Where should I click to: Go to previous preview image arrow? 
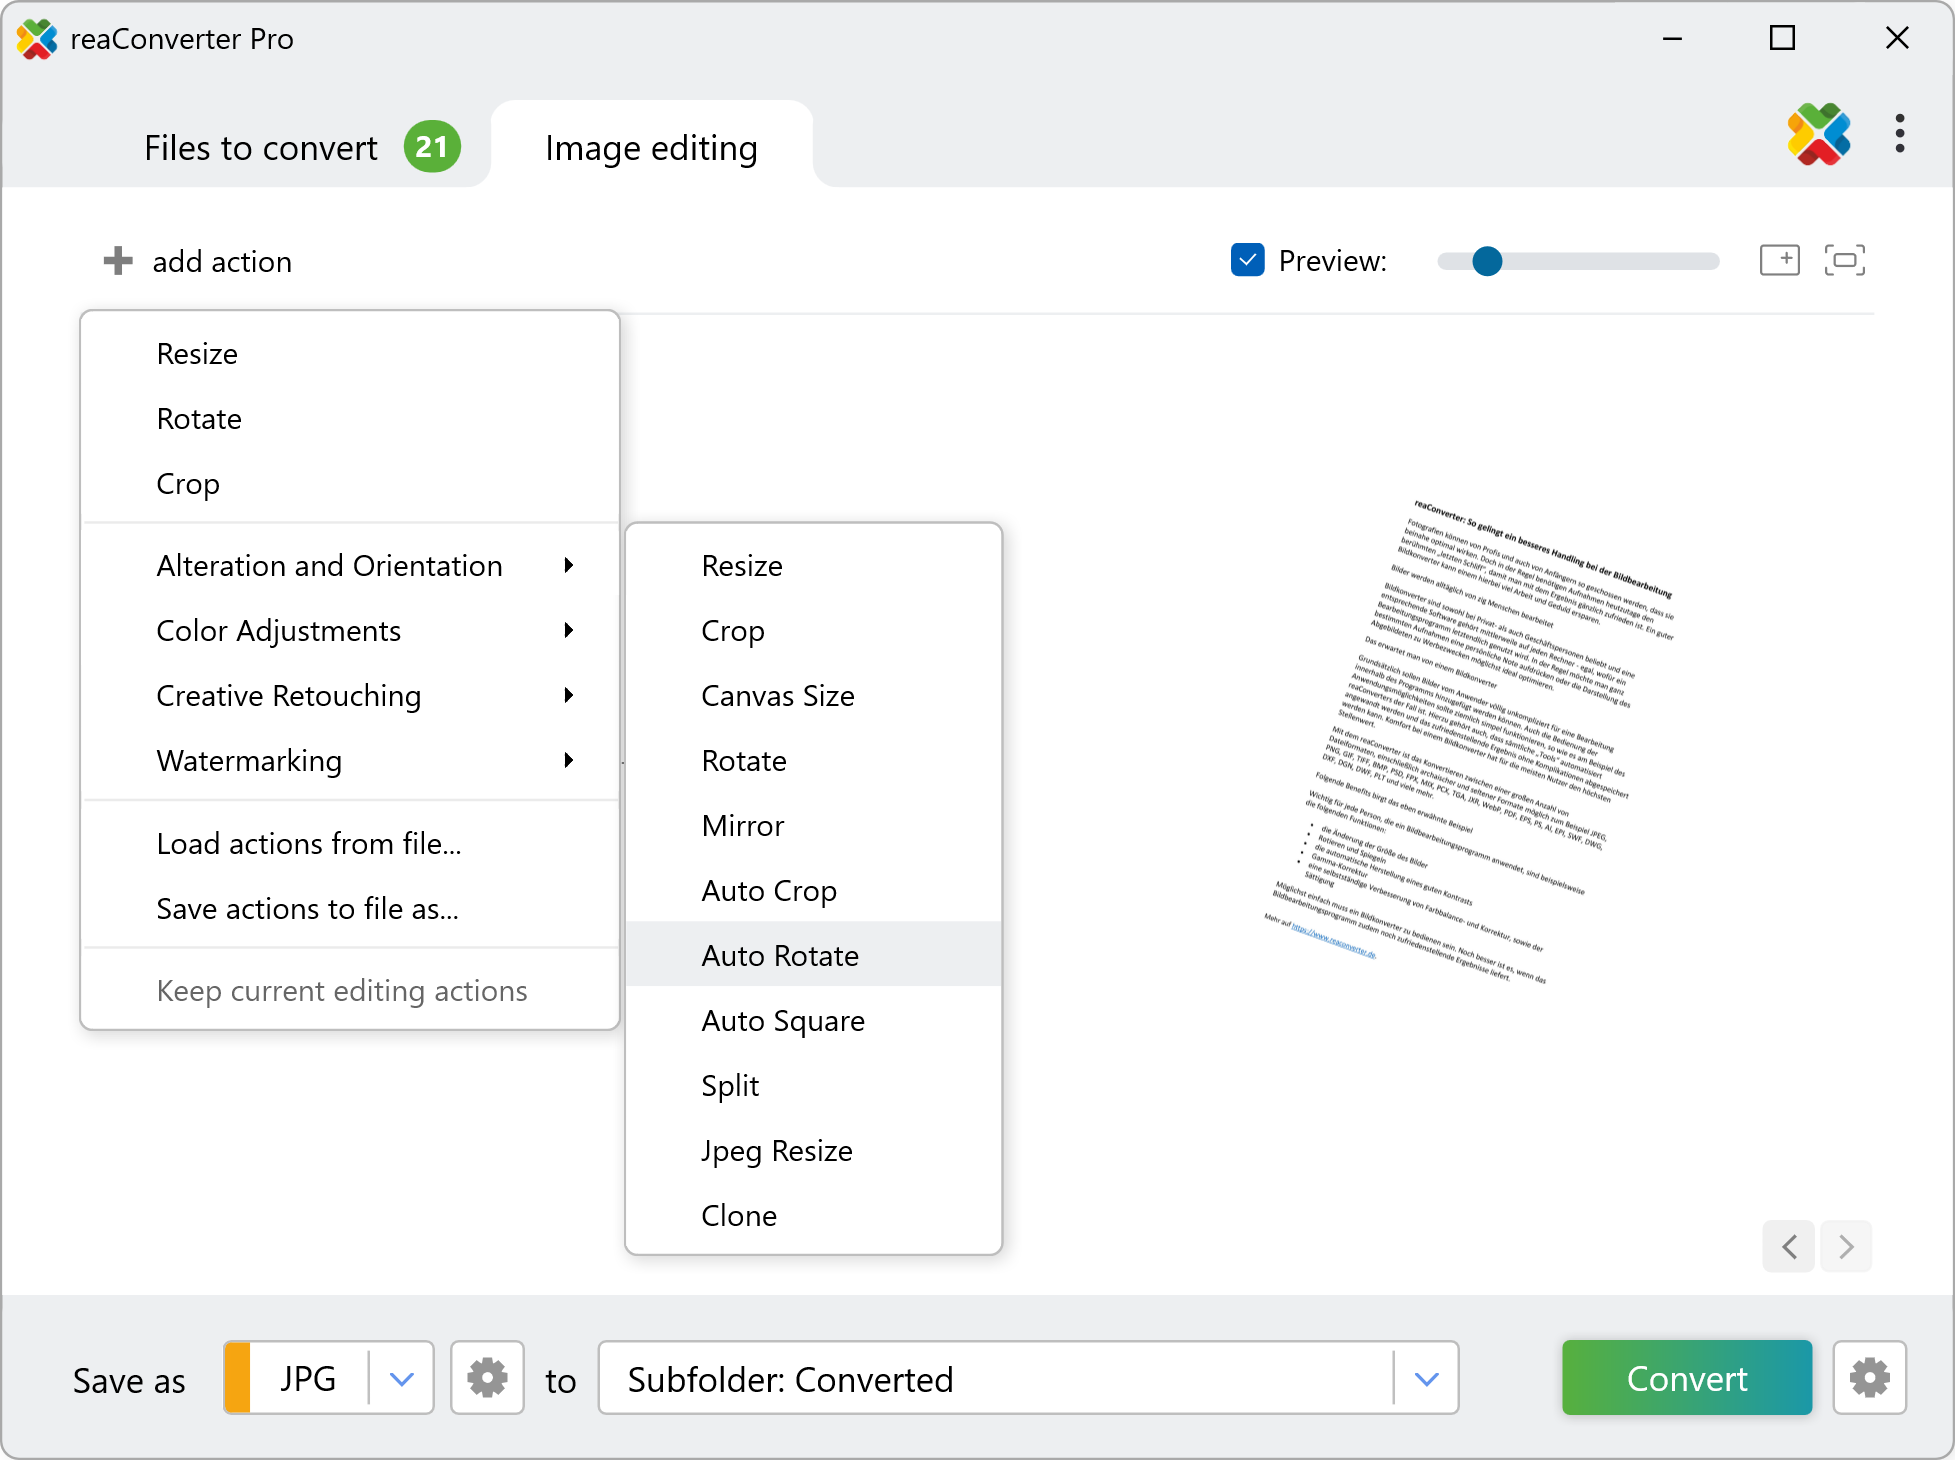(x=1789, y=1246)
